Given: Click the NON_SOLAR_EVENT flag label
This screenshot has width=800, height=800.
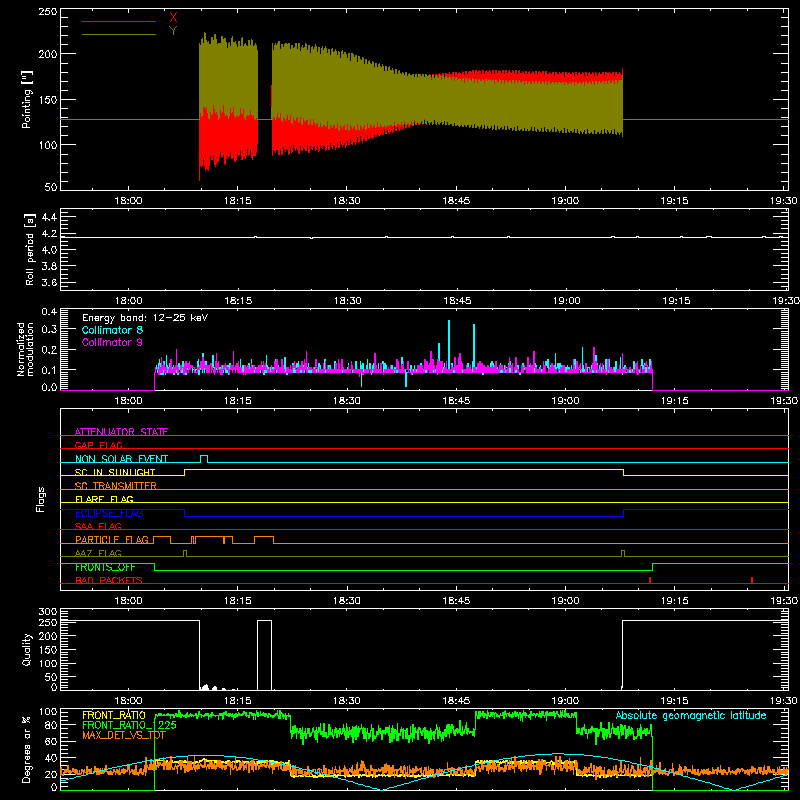Looking at the screenshot, I should tap(121, 459).
